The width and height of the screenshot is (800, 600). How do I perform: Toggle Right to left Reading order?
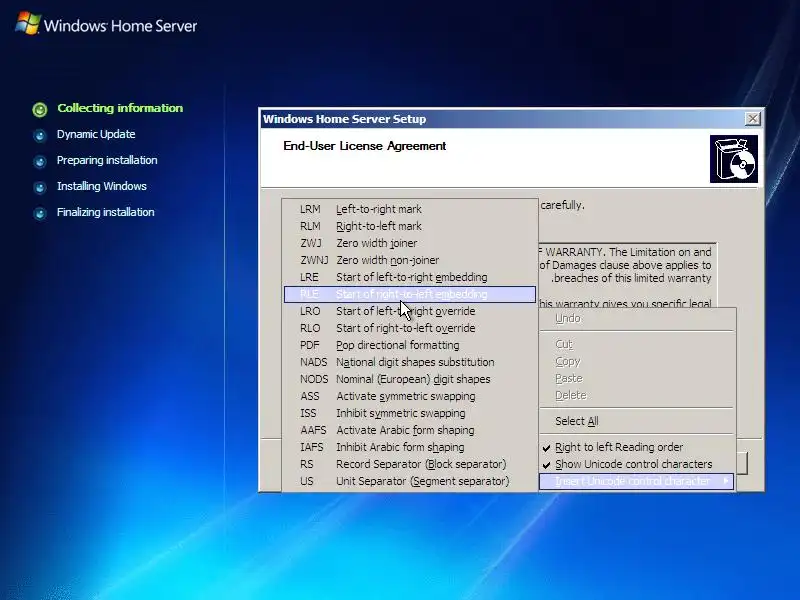click(x=637, y=447)
